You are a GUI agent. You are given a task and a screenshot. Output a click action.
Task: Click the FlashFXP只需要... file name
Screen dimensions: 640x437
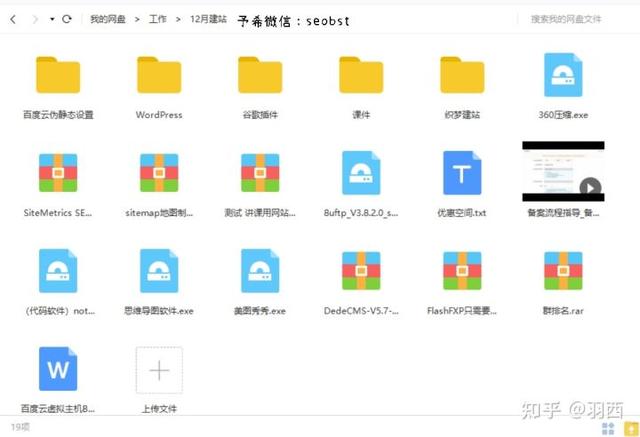point(462,311)
